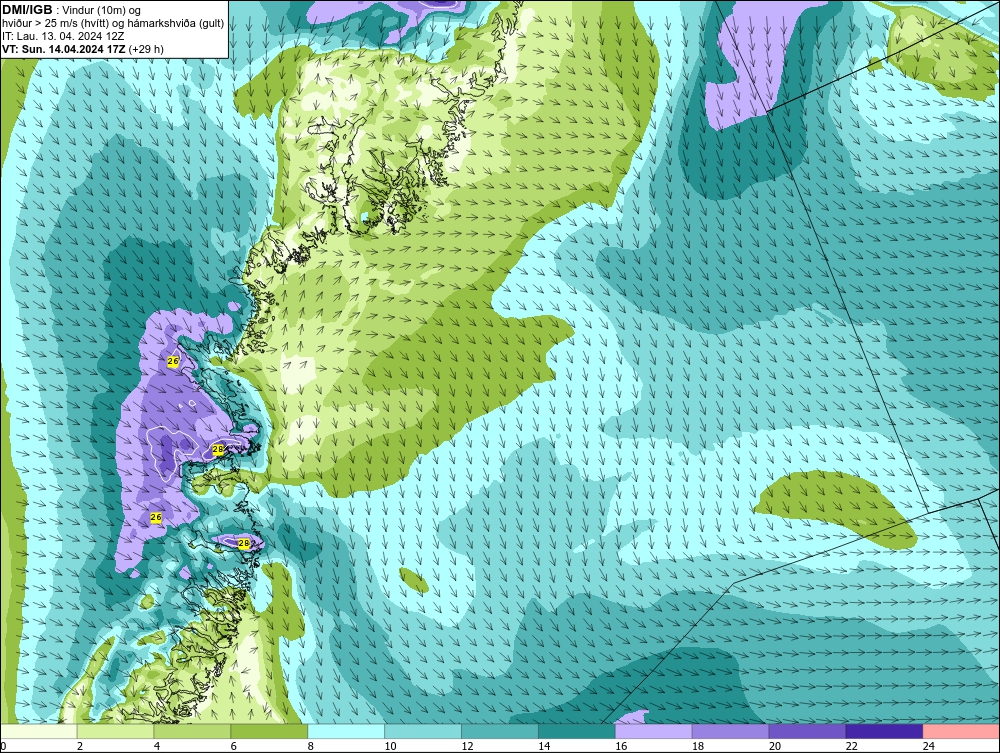Viewport: 1000px width, 753px height.
Task: Click the "10" legend scale label
Action: pos(390,746)
